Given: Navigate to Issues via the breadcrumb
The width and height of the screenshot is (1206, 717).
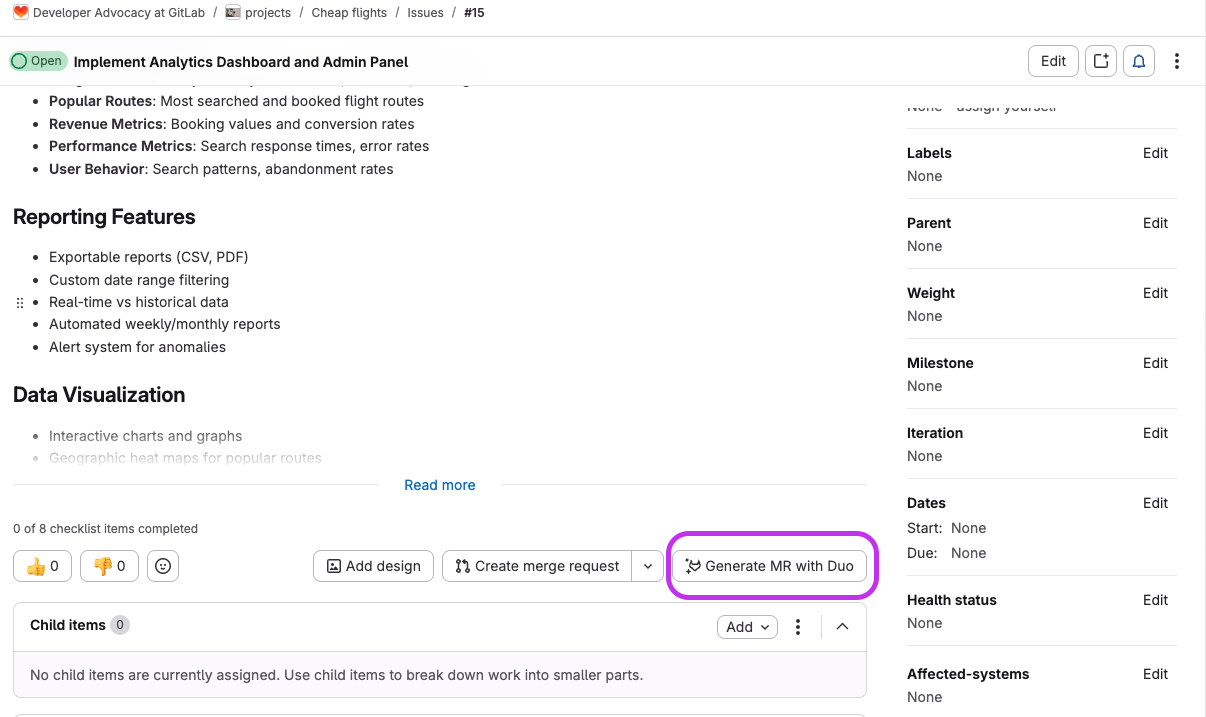Looking at the screenshot, I should point(425,12).
